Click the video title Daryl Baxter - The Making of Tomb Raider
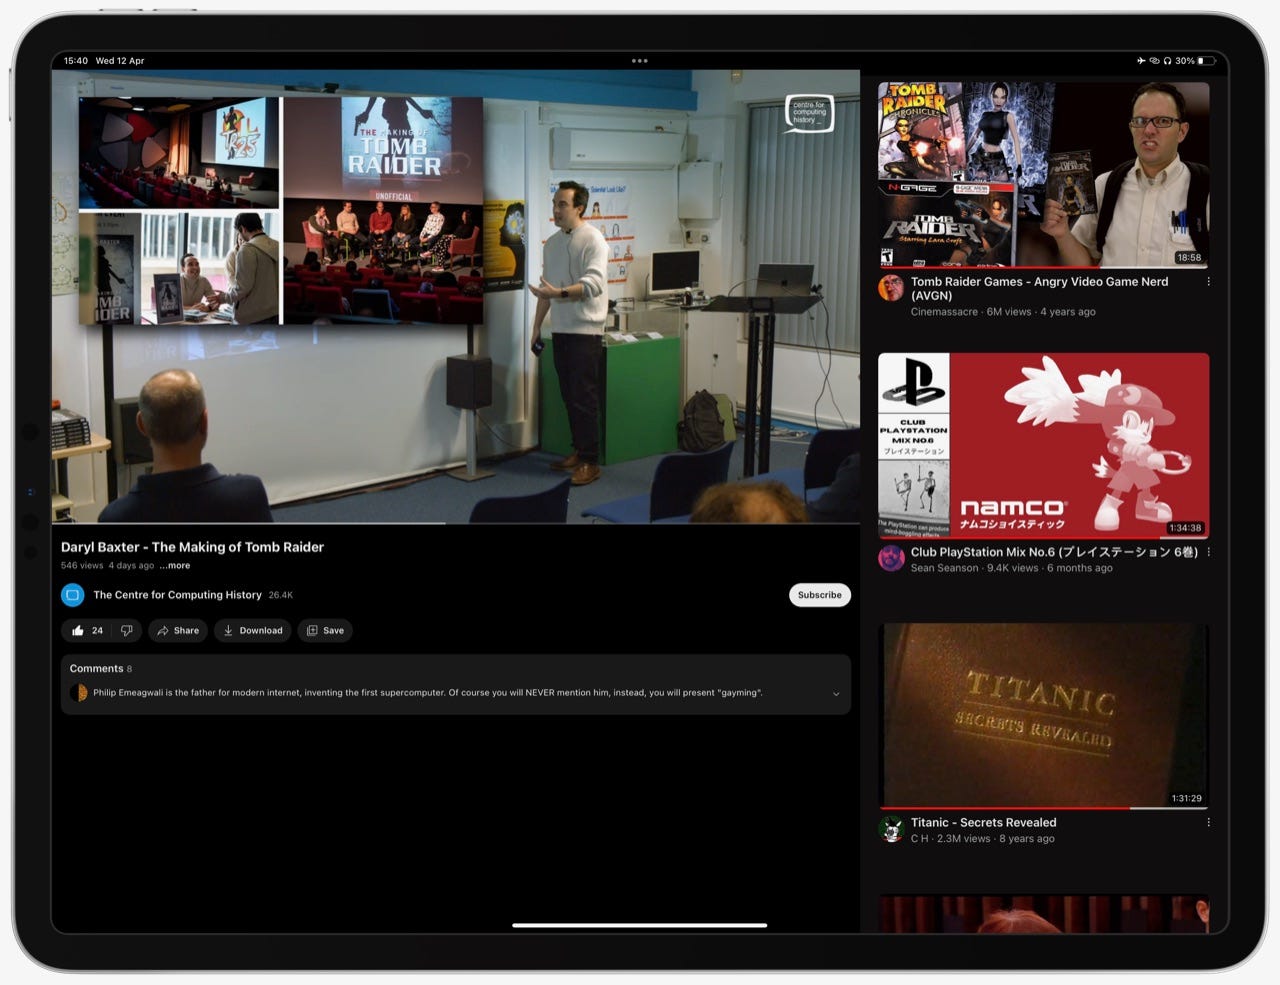Screen dimensions: 1280x985 point(192,547)
